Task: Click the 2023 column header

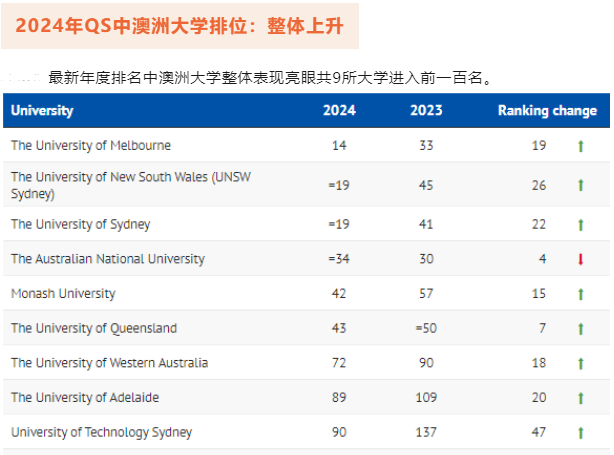Action: (426, 110)
